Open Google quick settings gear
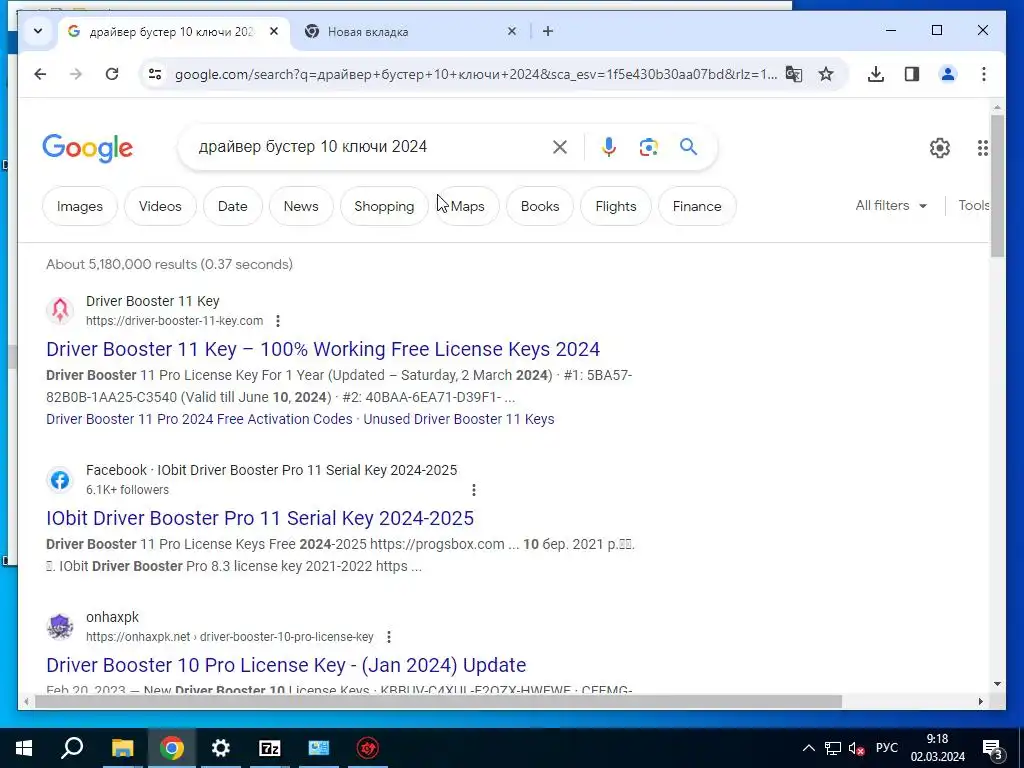The image size is (1024, 768). 940,148
